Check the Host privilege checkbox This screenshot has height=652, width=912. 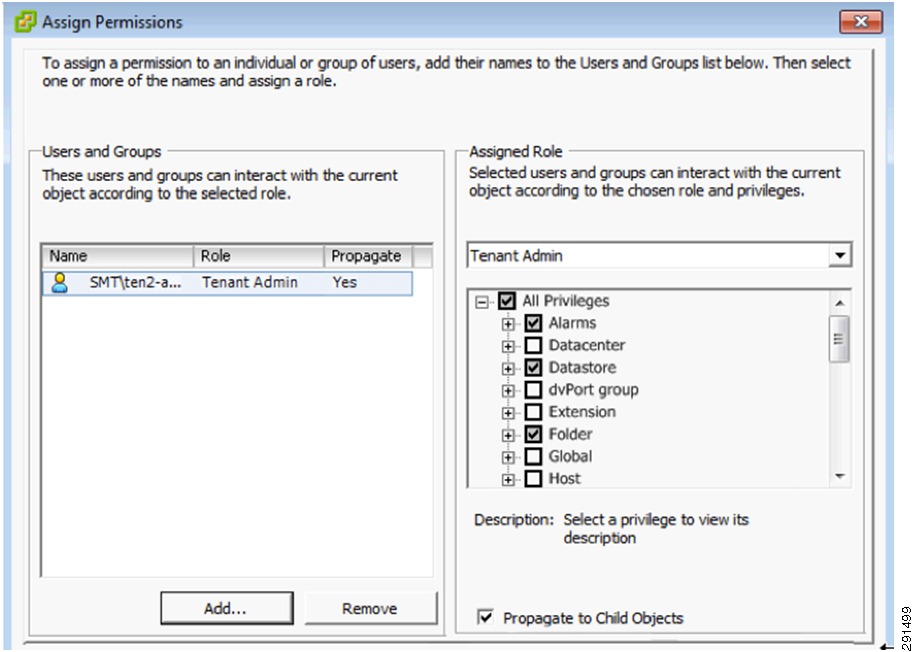[x=533, y=479]
